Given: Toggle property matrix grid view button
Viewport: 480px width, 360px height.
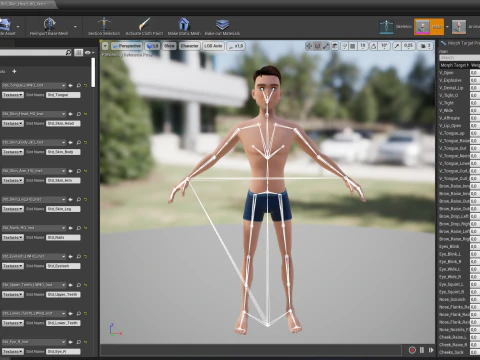Looking at the screenshot, I should point(78,52).
